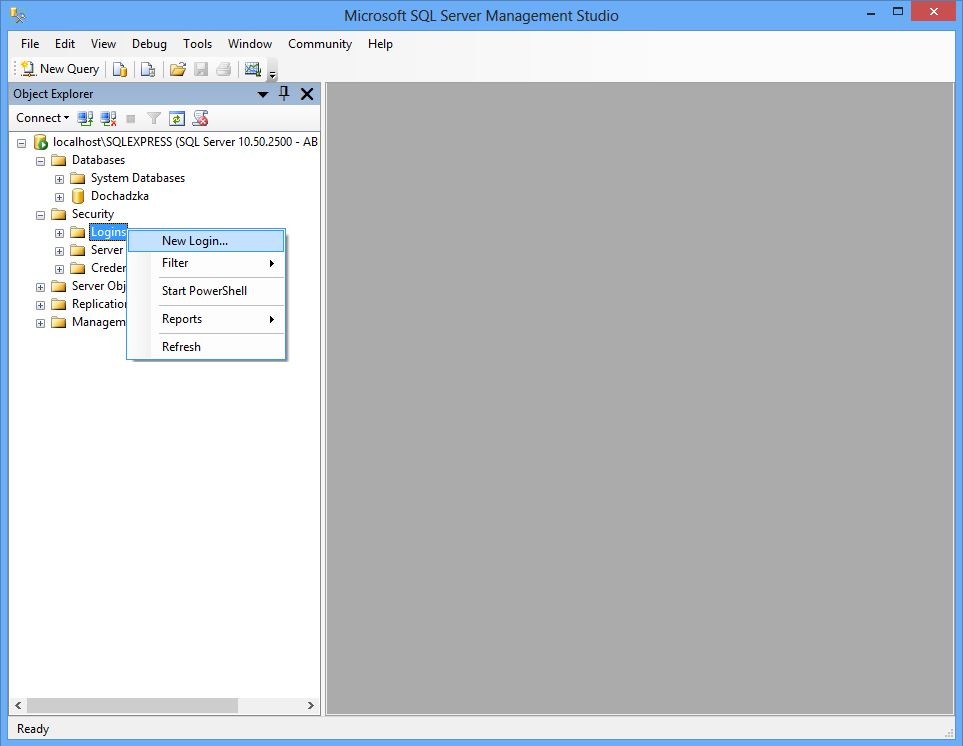Image resolution: width=963 pixels, height=746 pixels.
Task: Click the Logins folder icon
Action: [78, 232]
